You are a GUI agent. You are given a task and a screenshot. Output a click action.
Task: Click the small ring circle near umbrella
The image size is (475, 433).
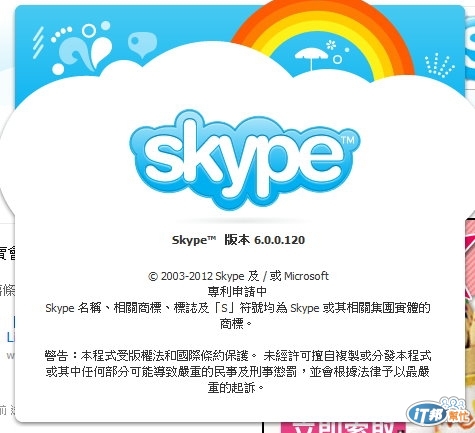pyautogui.click(x=338, y=60)
